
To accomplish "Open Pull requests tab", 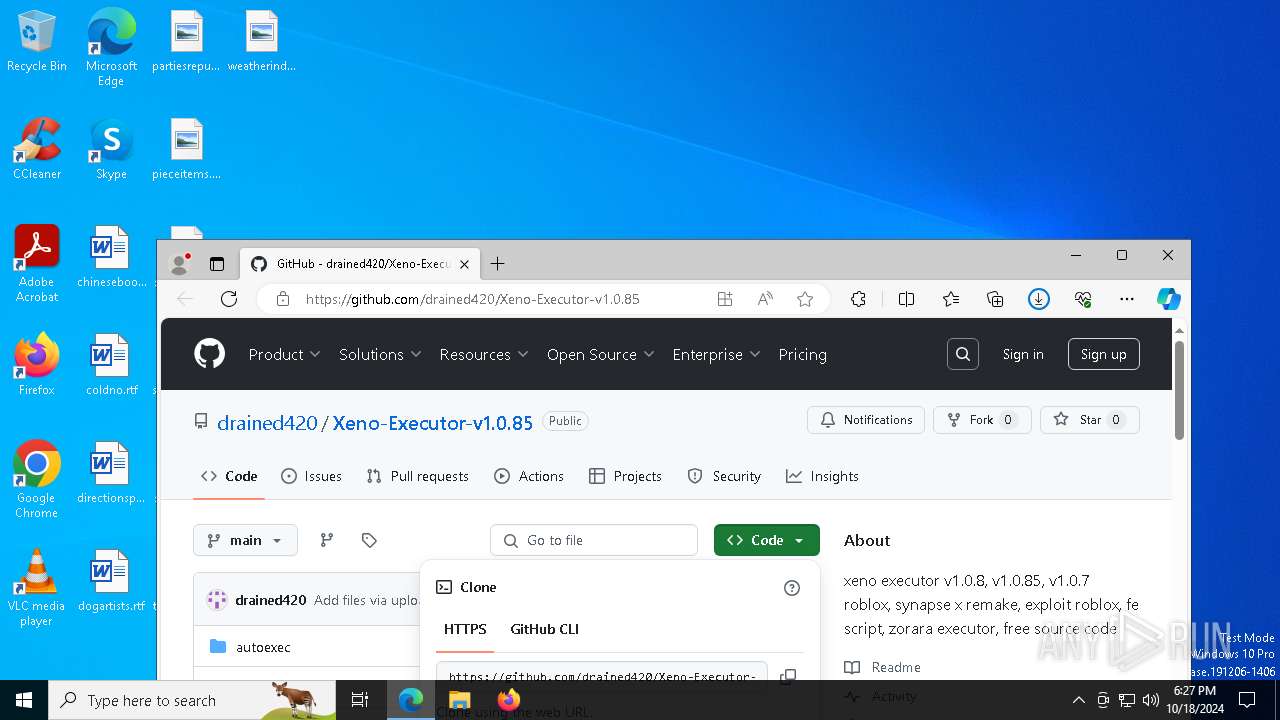I will (417, 476).
